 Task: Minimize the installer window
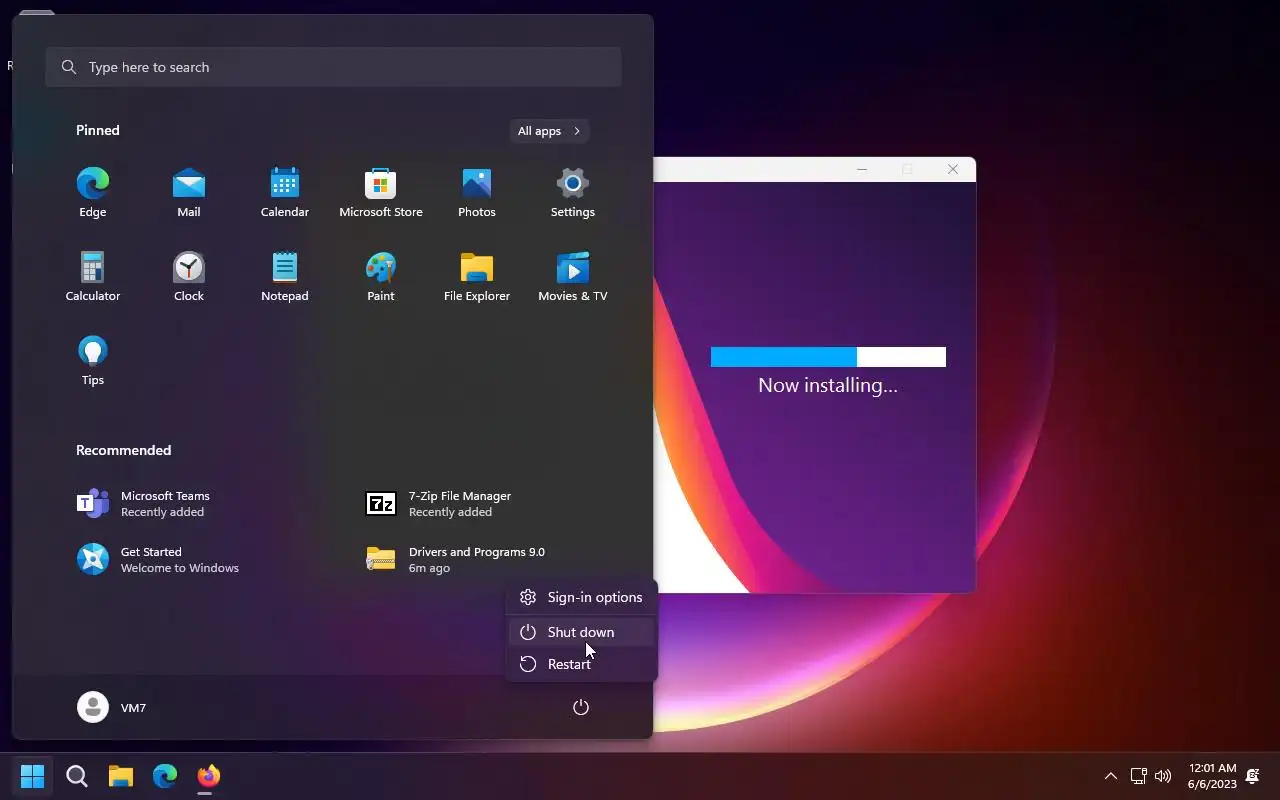point(862,170)
